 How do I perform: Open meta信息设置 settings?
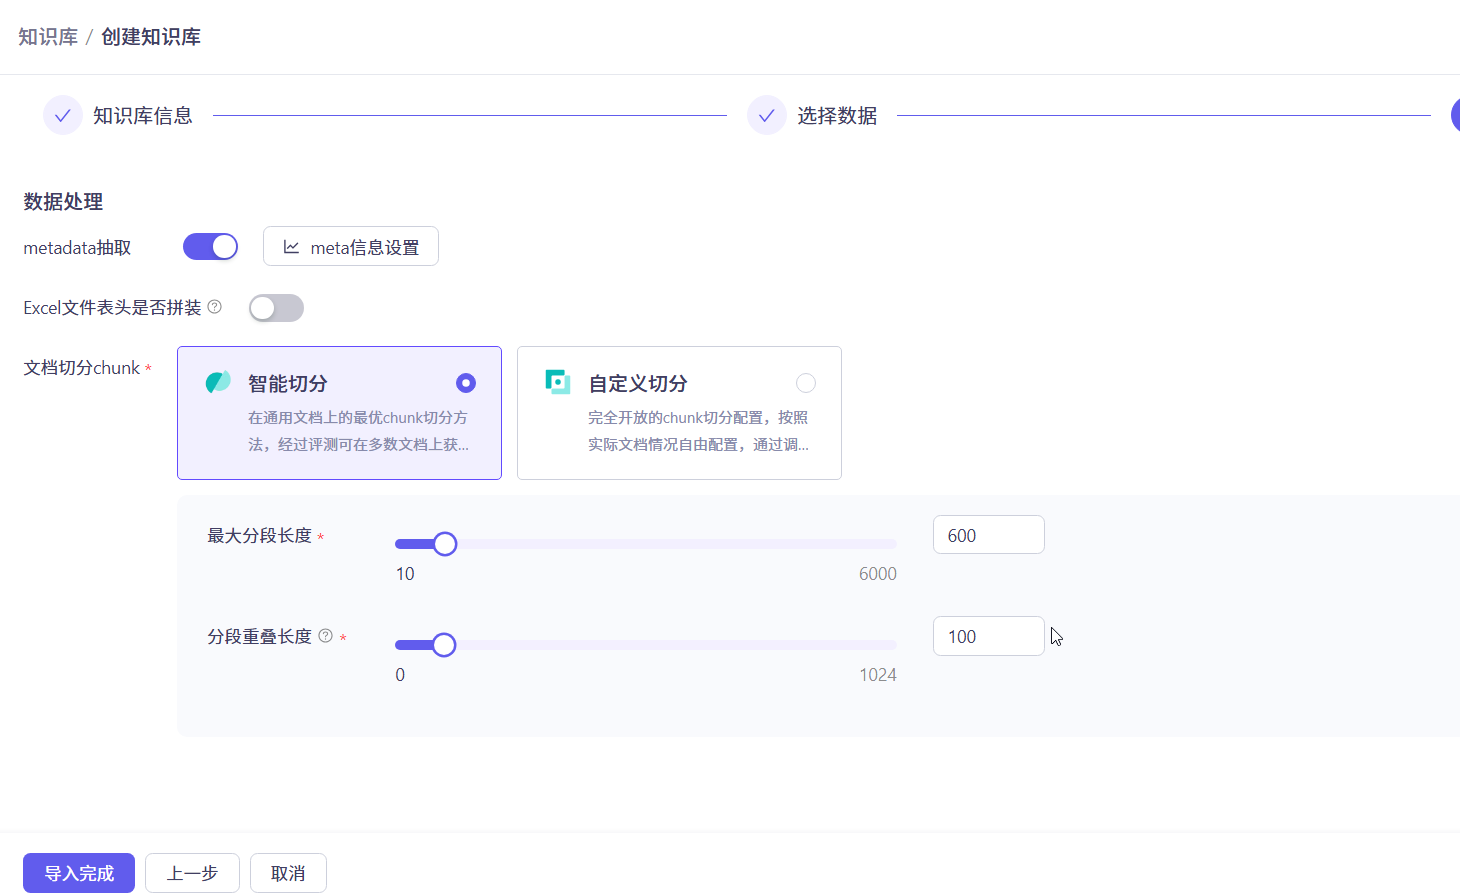pos(351,246)
